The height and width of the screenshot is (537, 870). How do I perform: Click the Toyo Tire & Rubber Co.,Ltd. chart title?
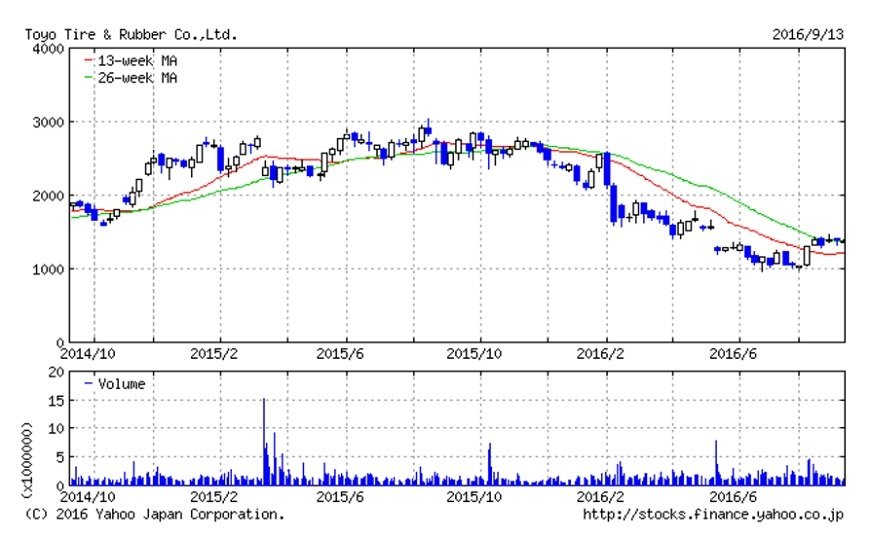point(131,35)
